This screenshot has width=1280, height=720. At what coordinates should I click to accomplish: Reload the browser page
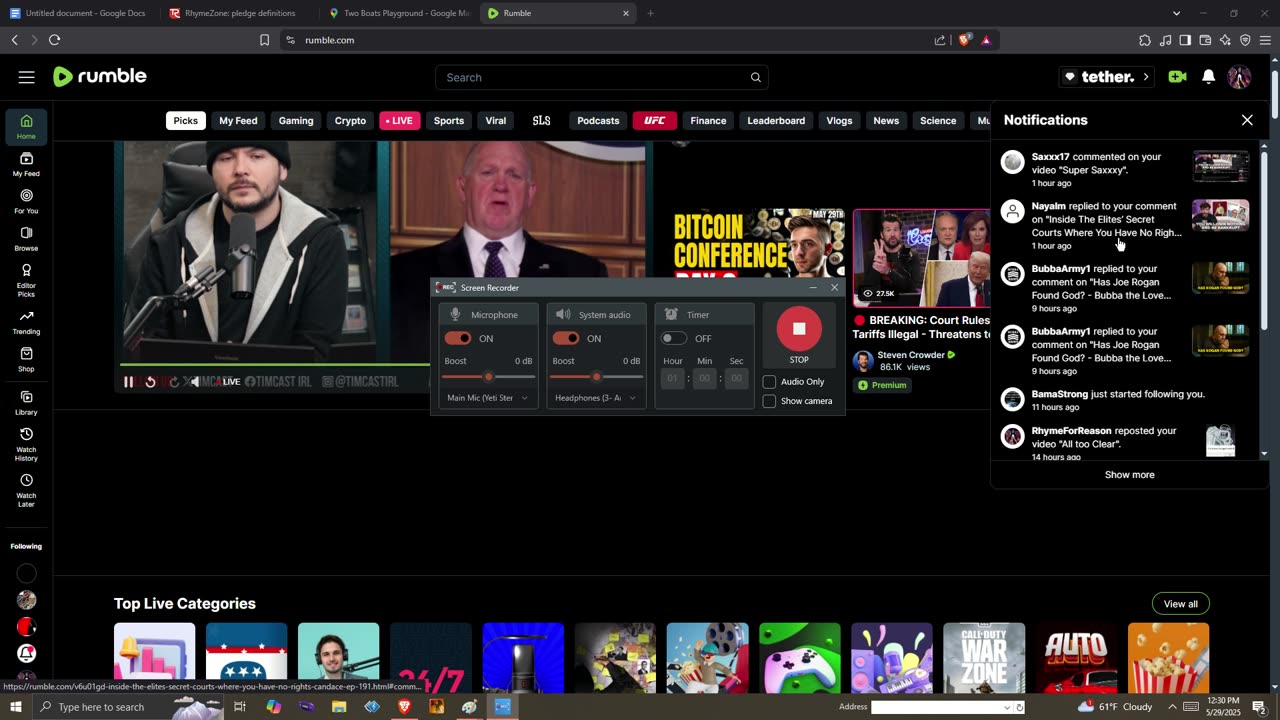[54, 40]
